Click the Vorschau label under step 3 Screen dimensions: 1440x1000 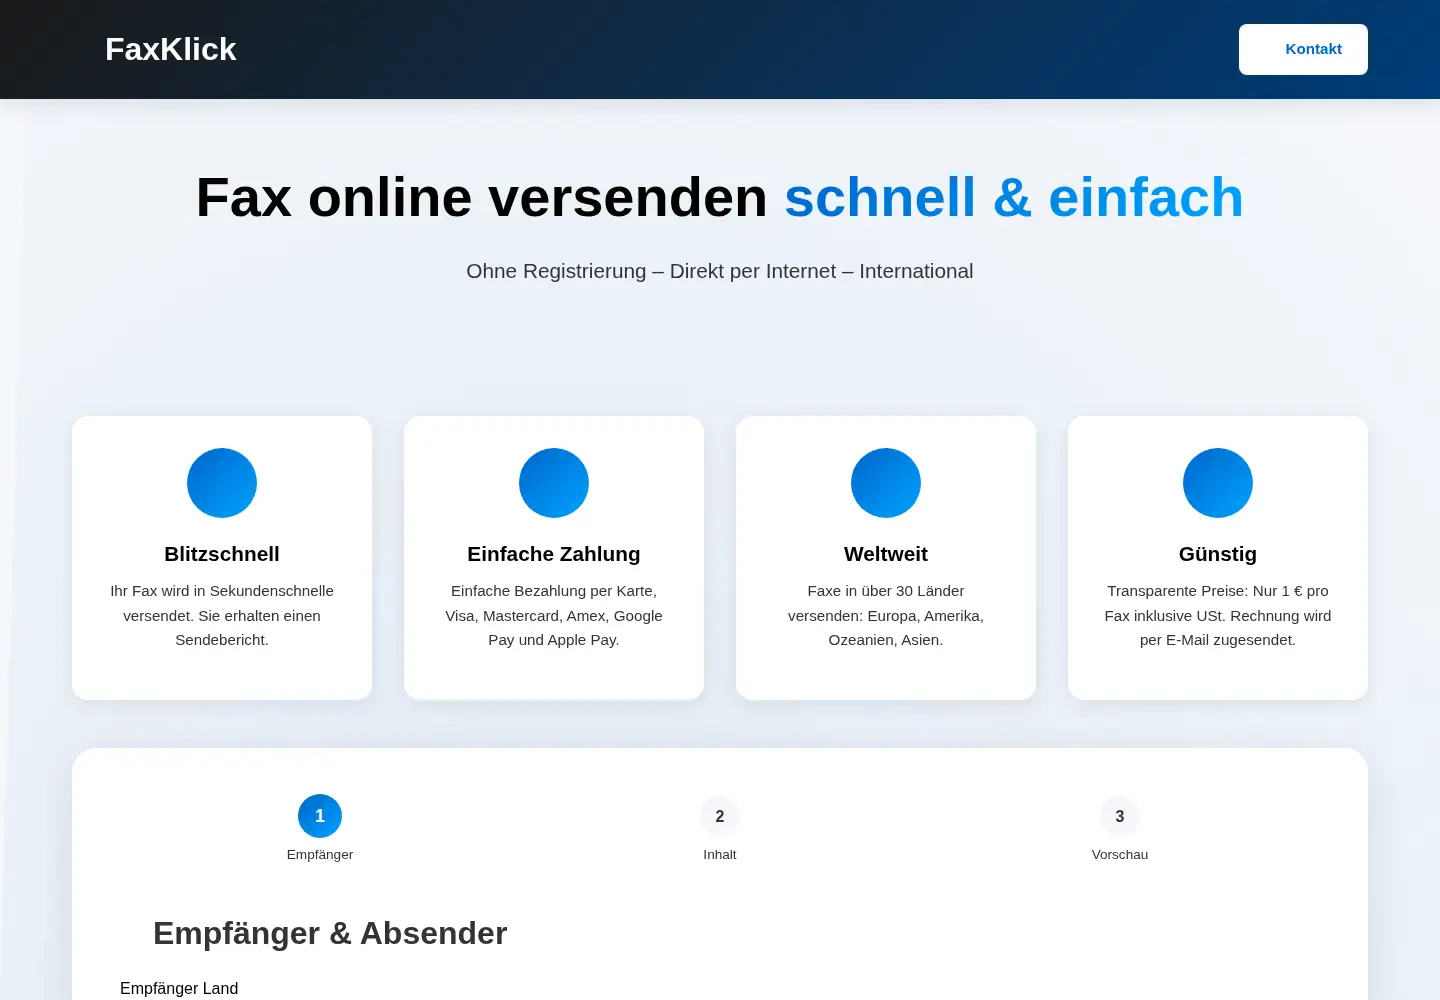click(1120, 854)
